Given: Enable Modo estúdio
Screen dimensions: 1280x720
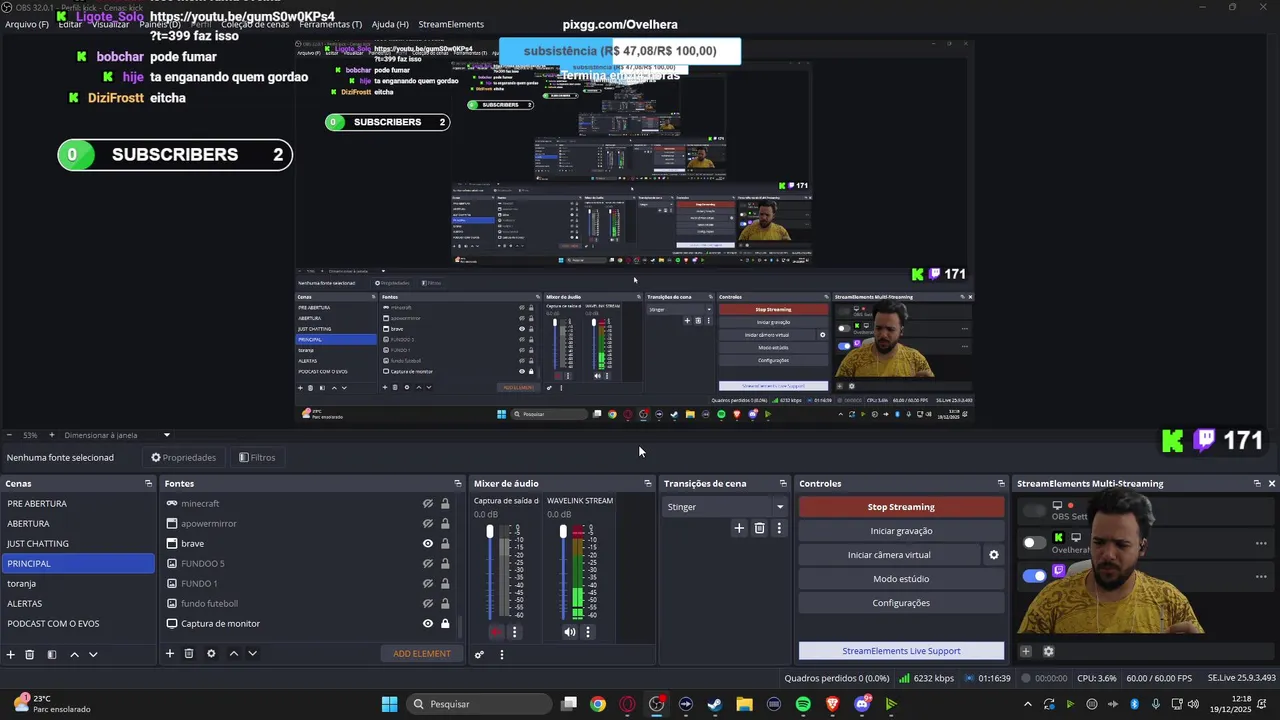Looking at the screenshot, I should 901,579.
